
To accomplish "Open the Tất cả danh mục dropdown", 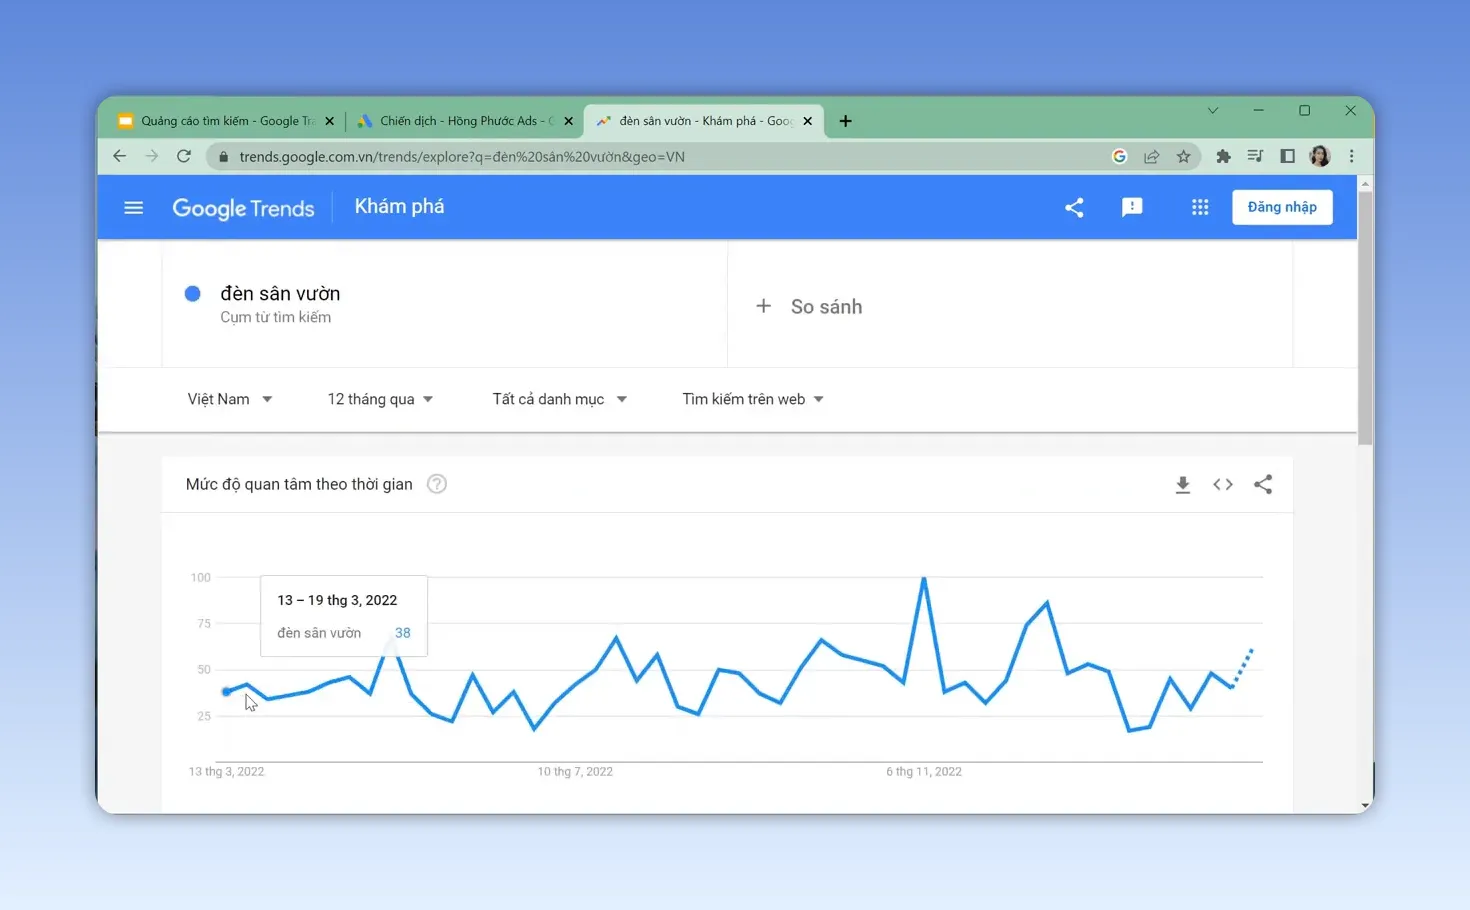I will (560, 399).
